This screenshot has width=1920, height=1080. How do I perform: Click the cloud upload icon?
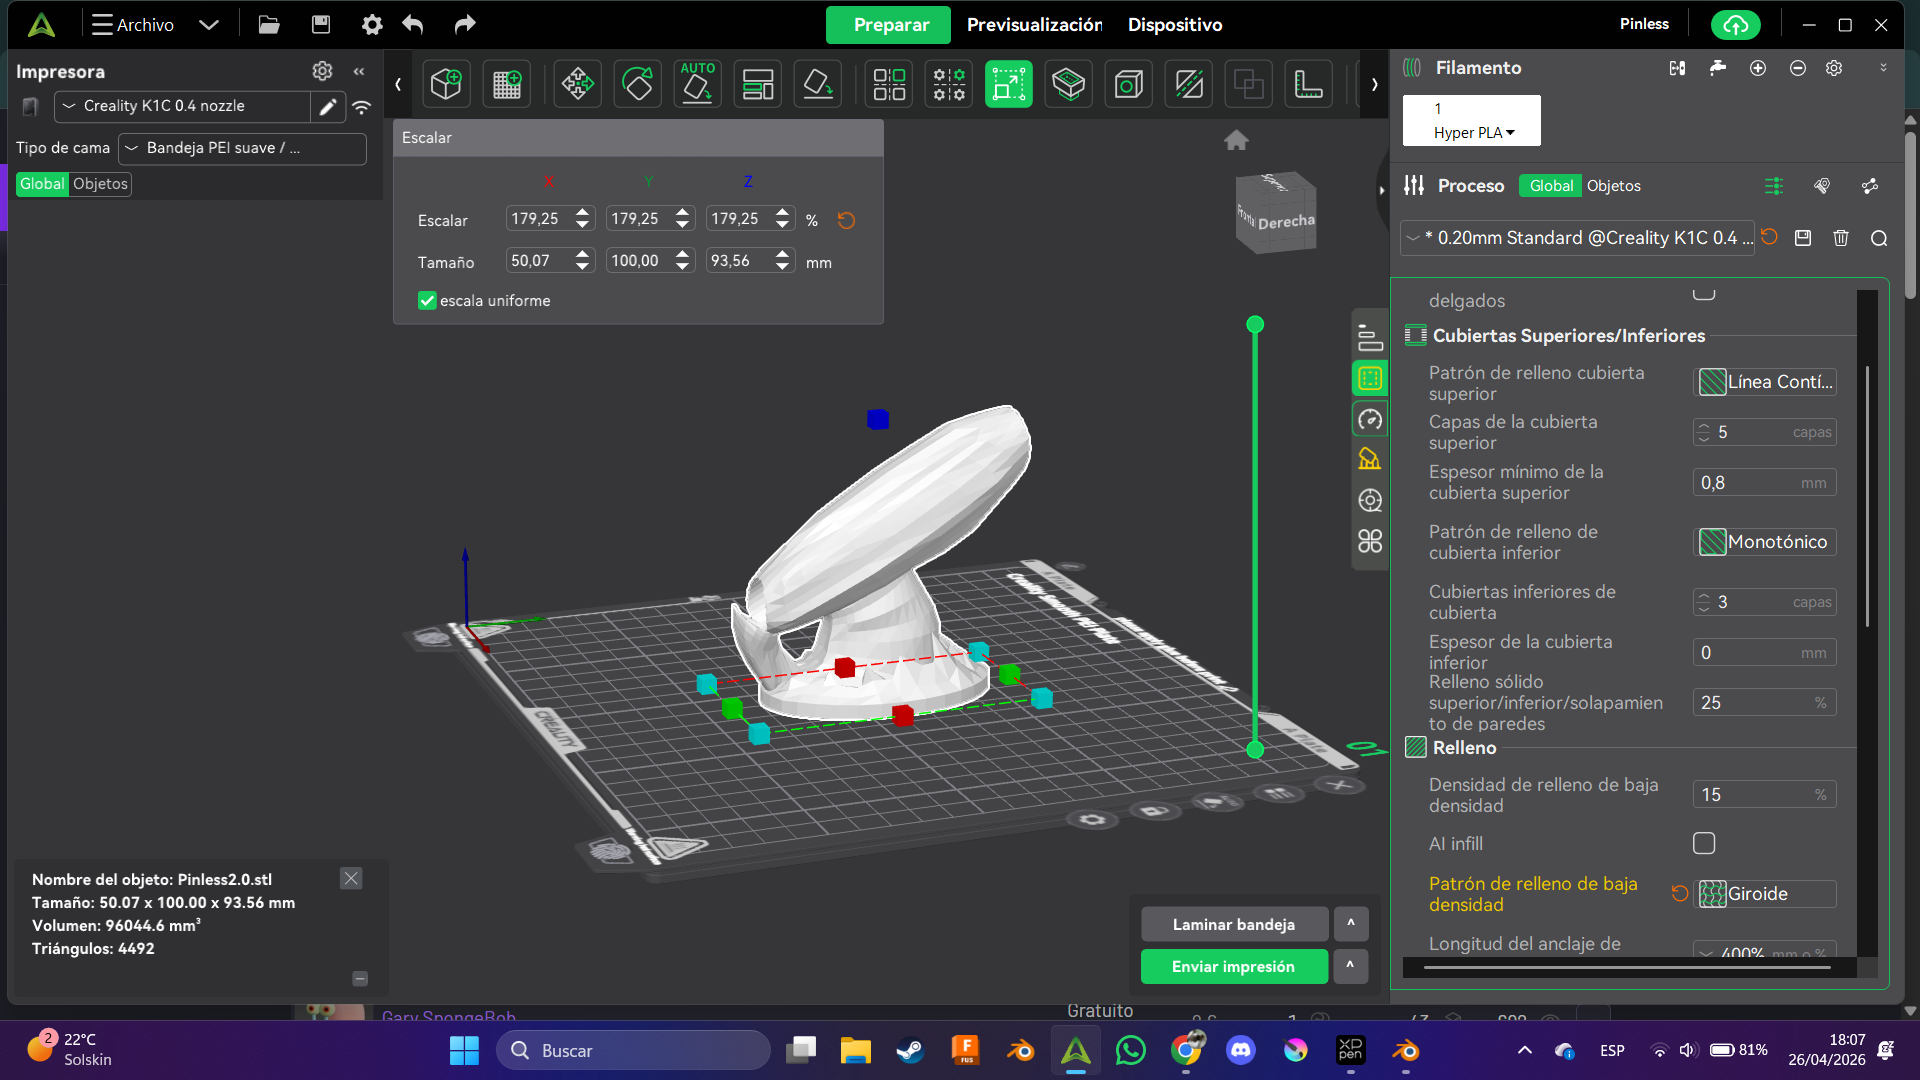click(x=1735, y=25)
